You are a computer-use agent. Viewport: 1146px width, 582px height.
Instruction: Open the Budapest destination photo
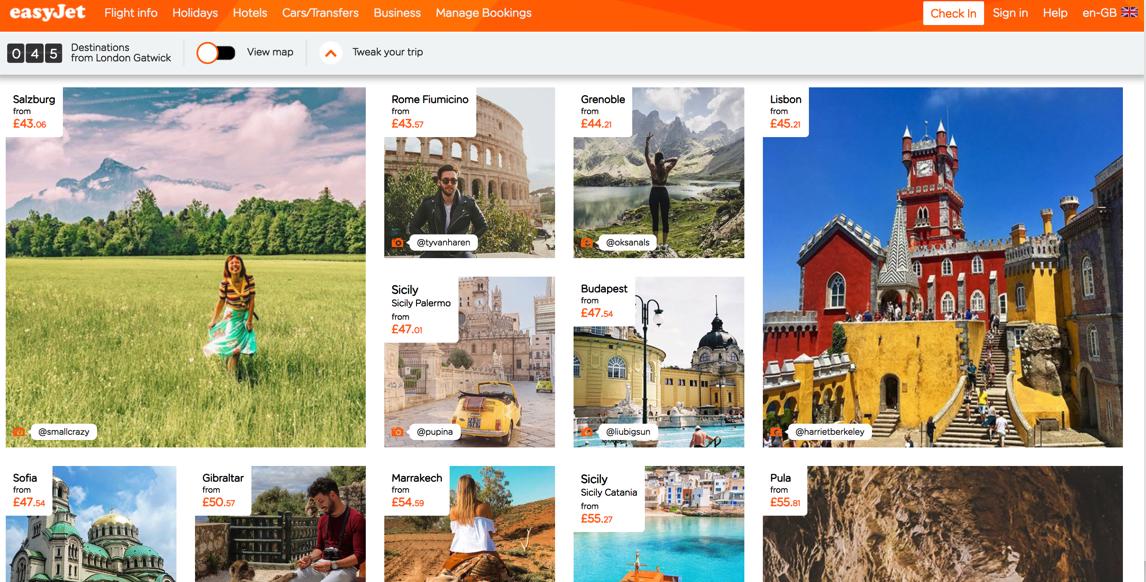pos(659,362)
